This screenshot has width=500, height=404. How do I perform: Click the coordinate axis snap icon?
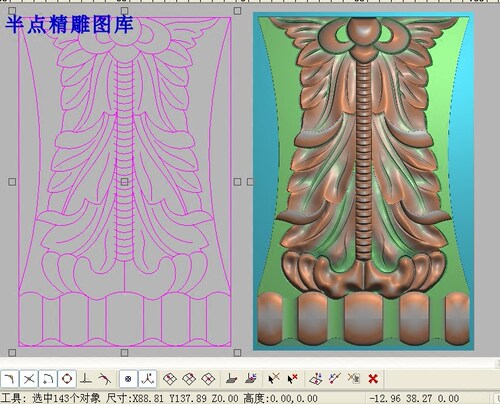point(147,379)
